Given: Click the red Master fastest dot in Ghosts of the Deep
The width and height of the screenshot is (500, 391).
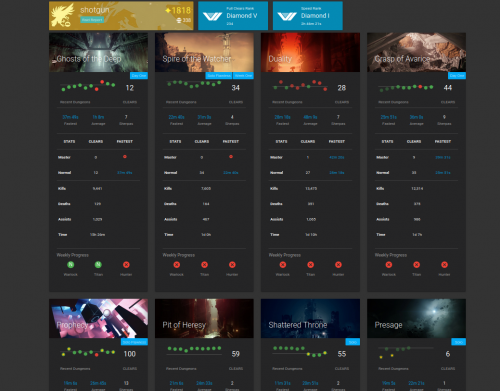Looking at the screenshot, I should click(x=125, y=157).
